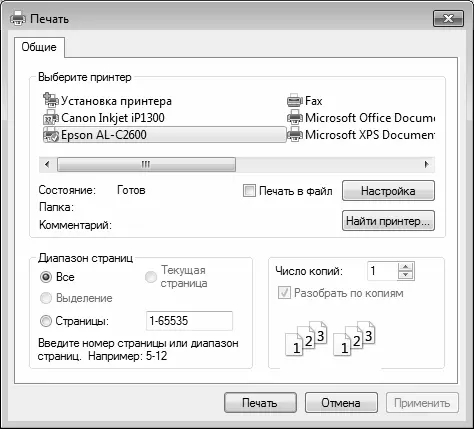Click the collate pages preview image
Image resolution: width=474 pixels, height=429 pixels.
[x=330, y=338]
